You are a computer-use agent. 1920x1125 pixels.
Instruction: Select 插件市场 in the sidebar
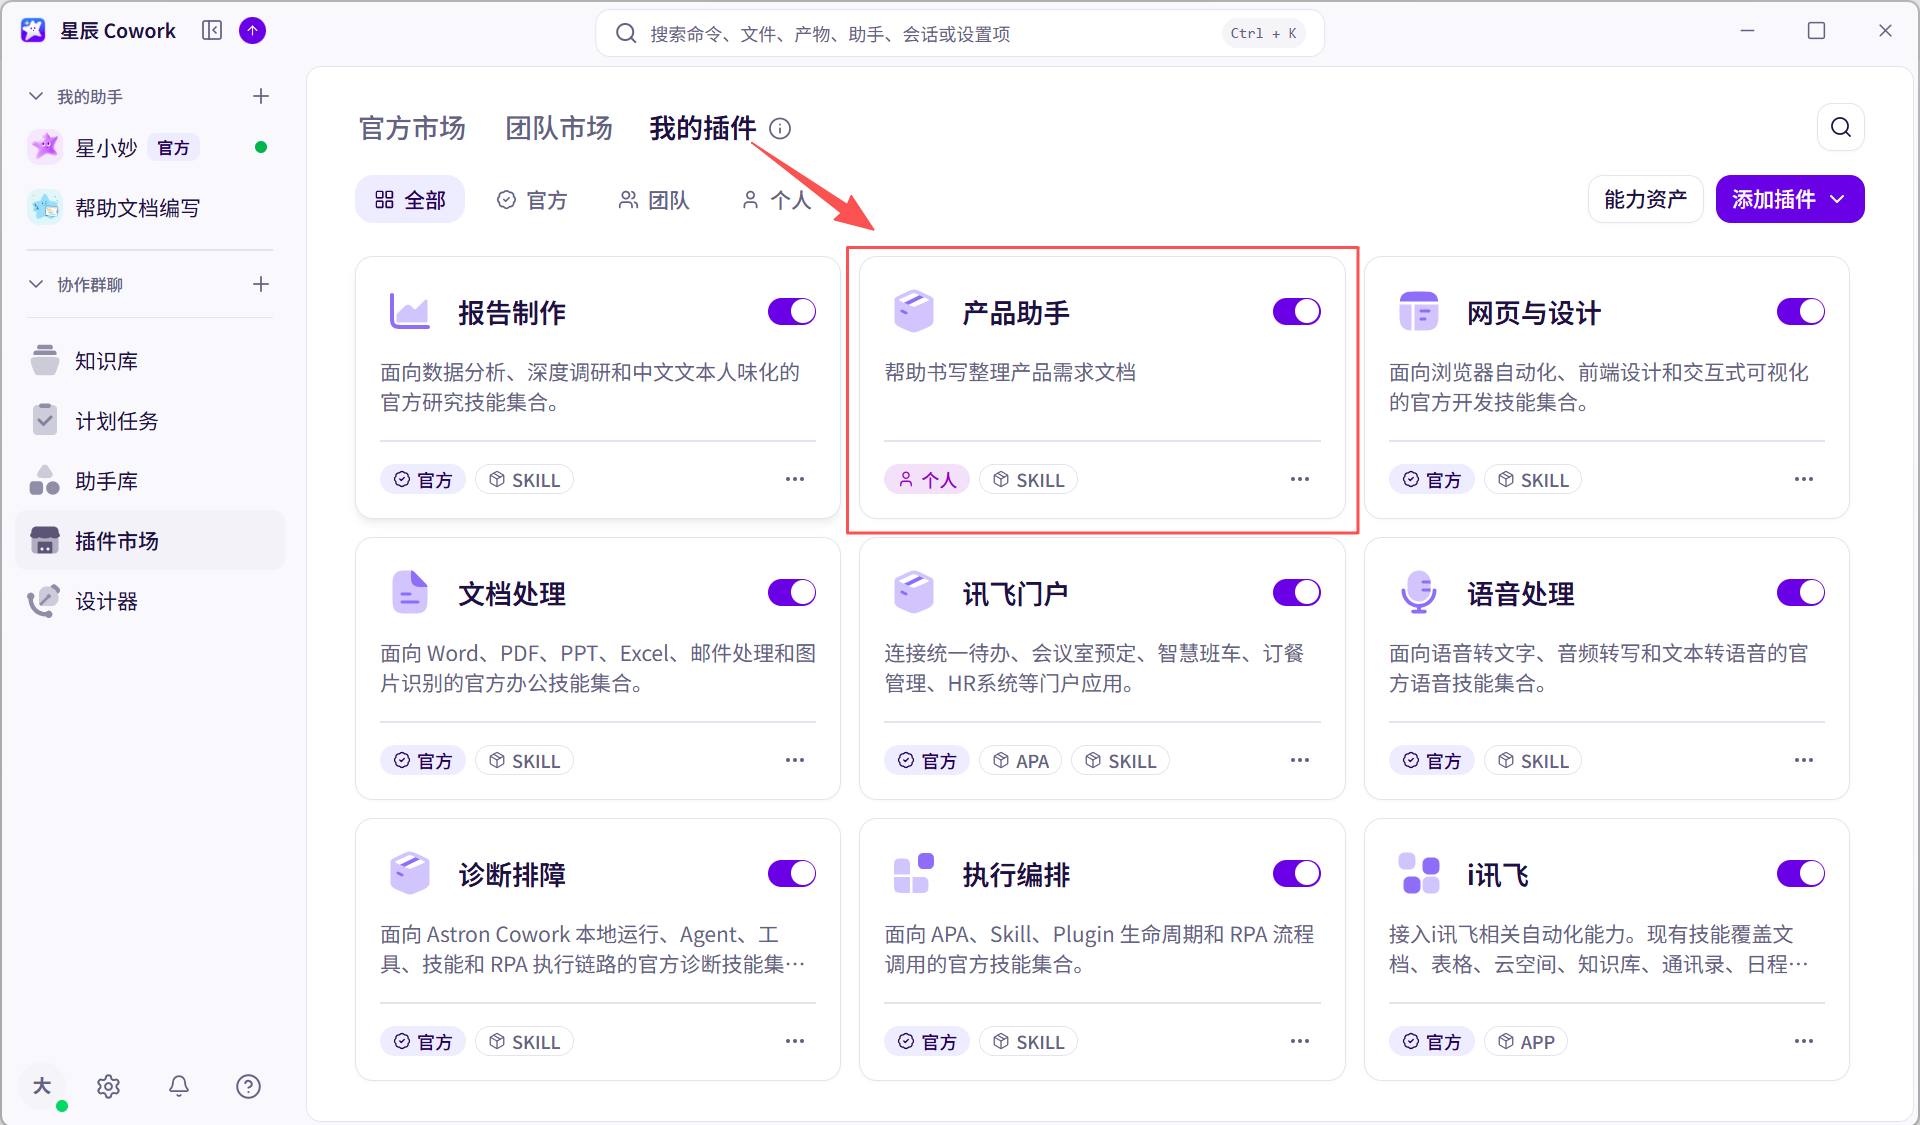(x=150, y=541)
